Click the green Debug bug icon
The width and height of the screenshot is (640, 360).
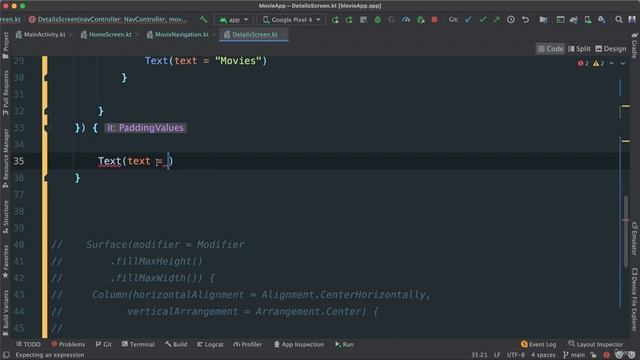pos(378,20)
